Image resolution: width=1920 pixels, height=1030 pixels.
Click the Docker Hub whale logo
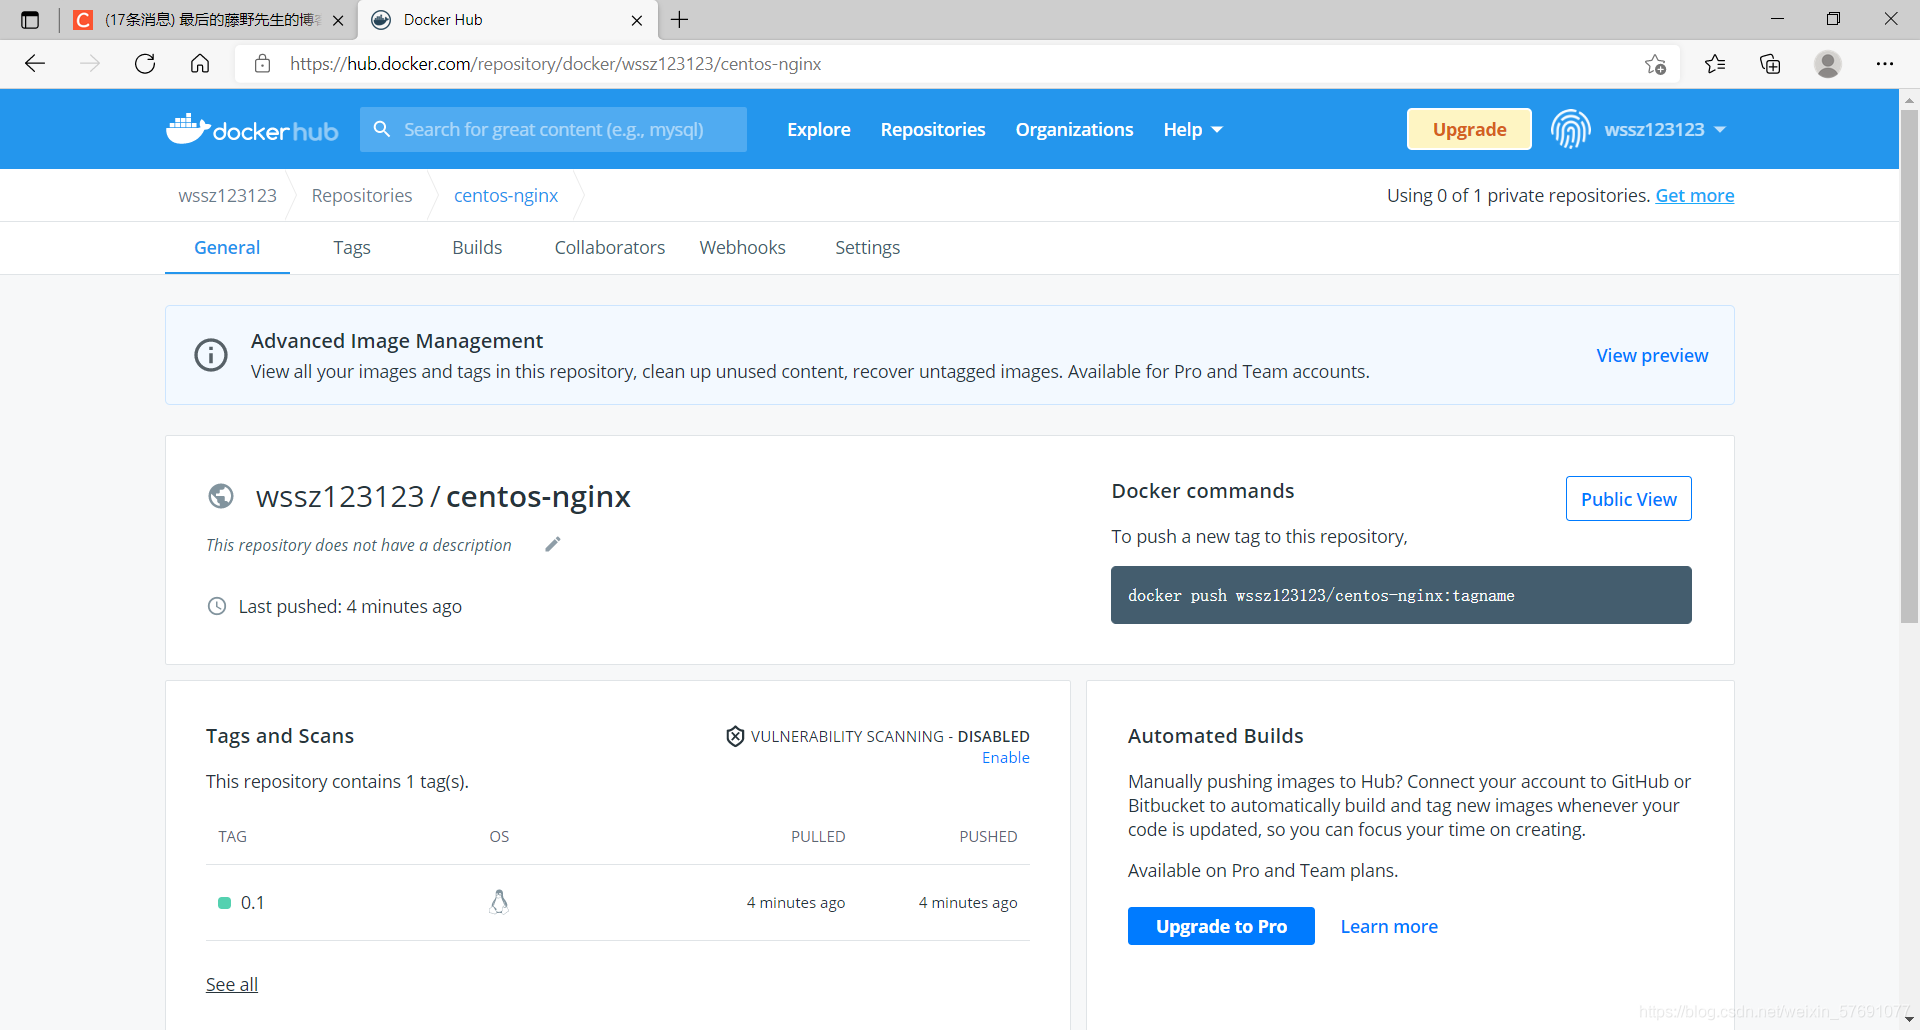click(252, 129)
